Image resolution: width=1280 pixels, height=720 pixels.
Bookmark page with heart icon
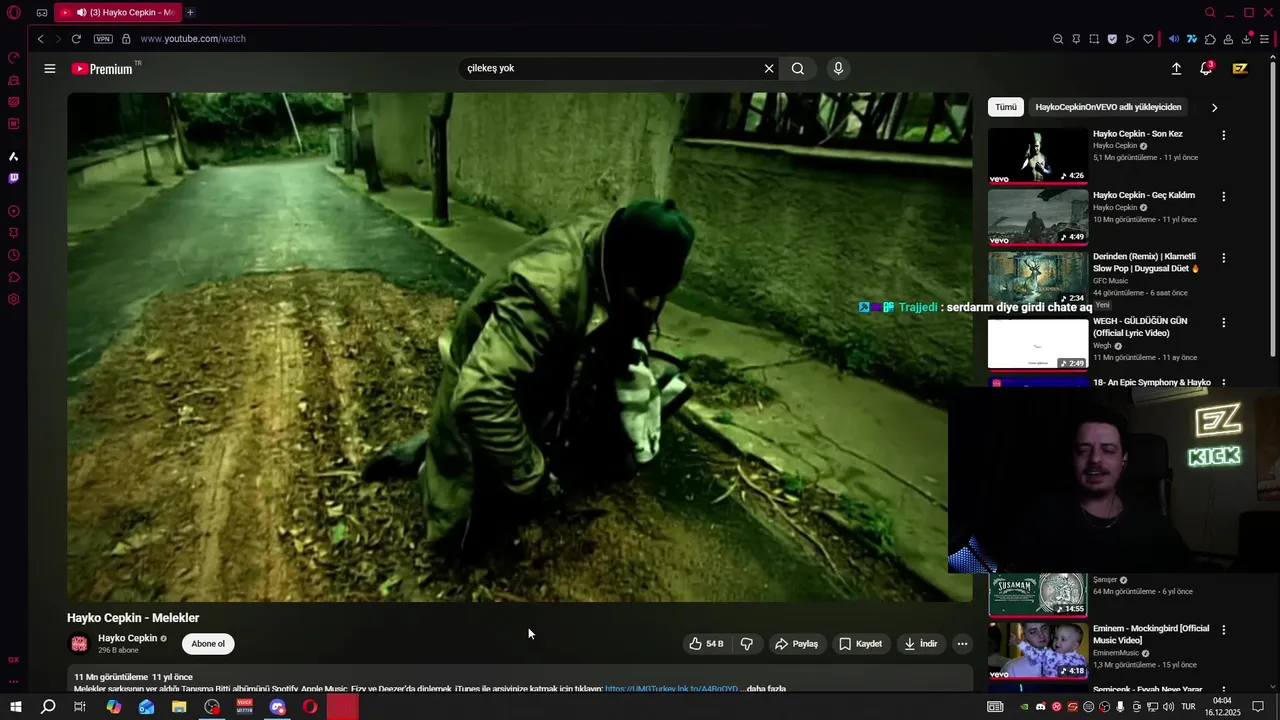click(1148, 39)
